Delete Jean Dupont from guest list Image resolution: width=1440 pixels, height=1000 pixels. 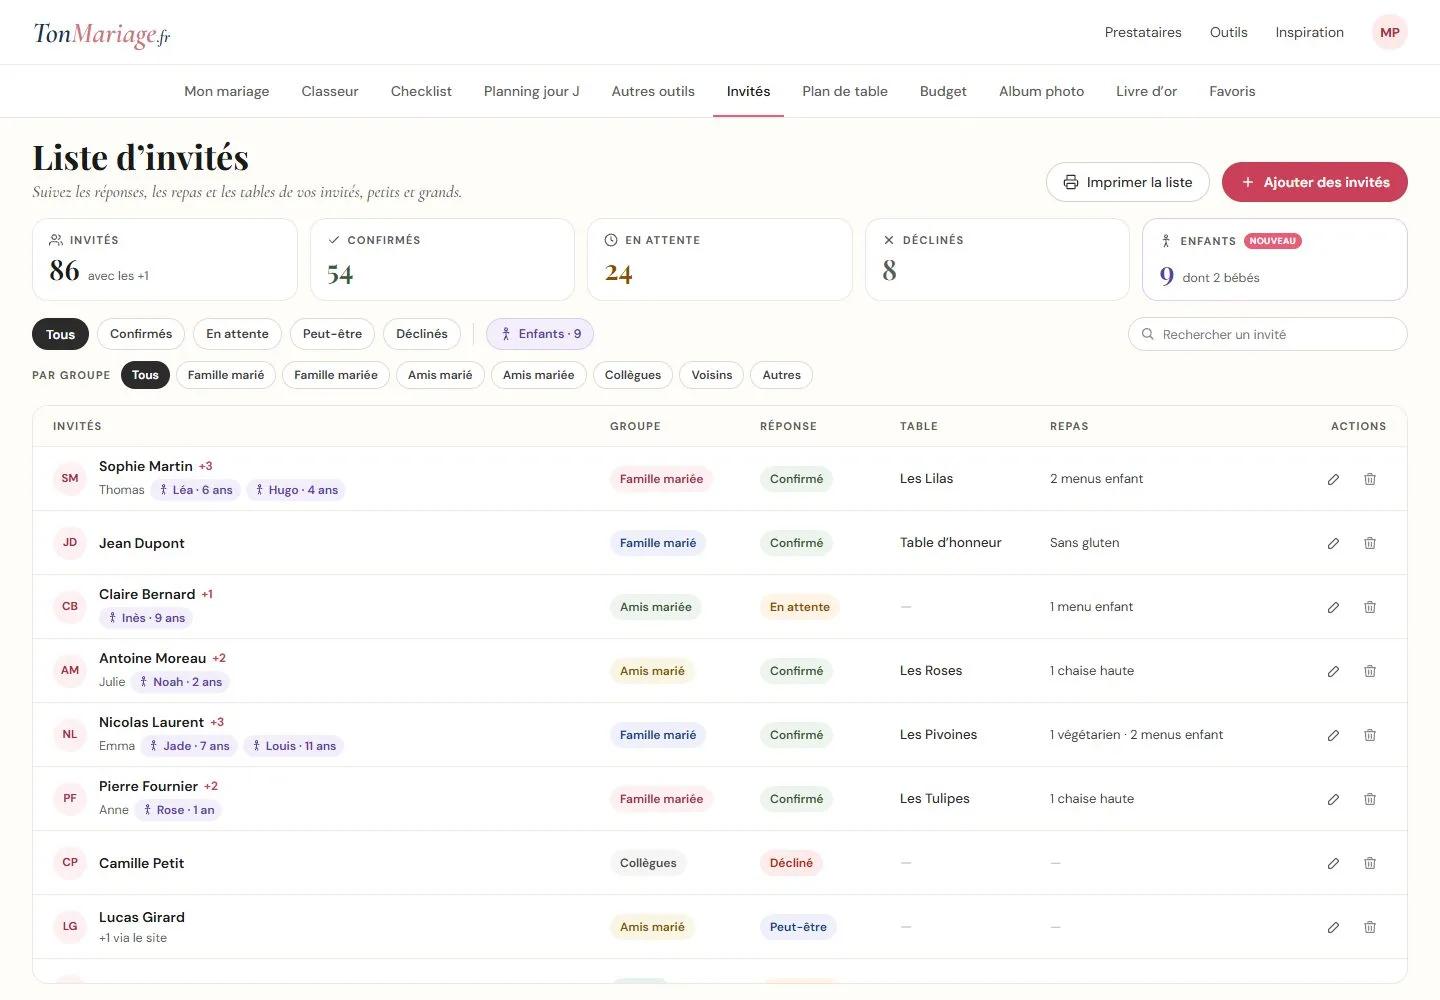tap(1370, 543)
